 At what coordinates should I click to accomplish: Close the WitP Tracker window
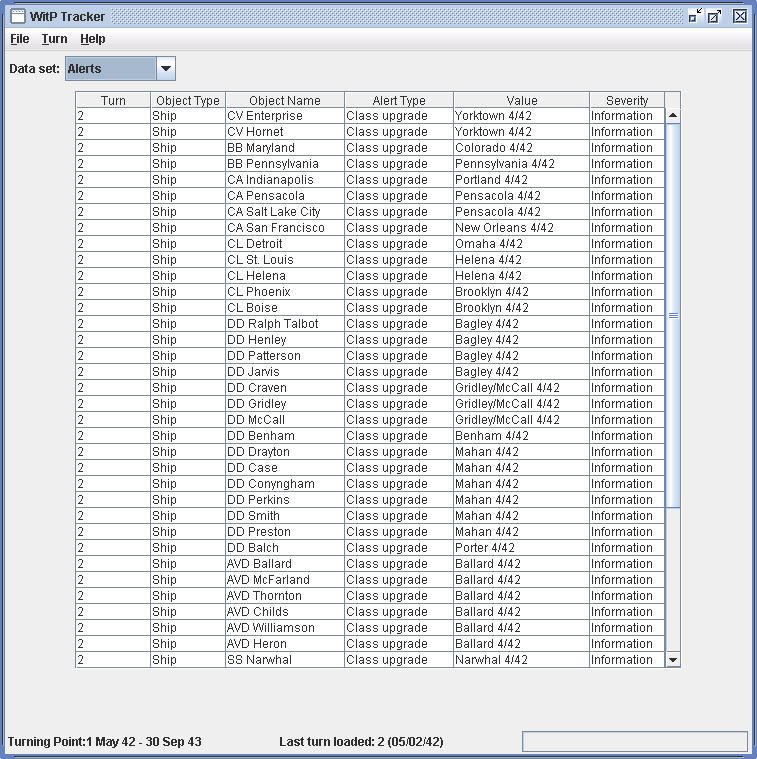(740, 16)
